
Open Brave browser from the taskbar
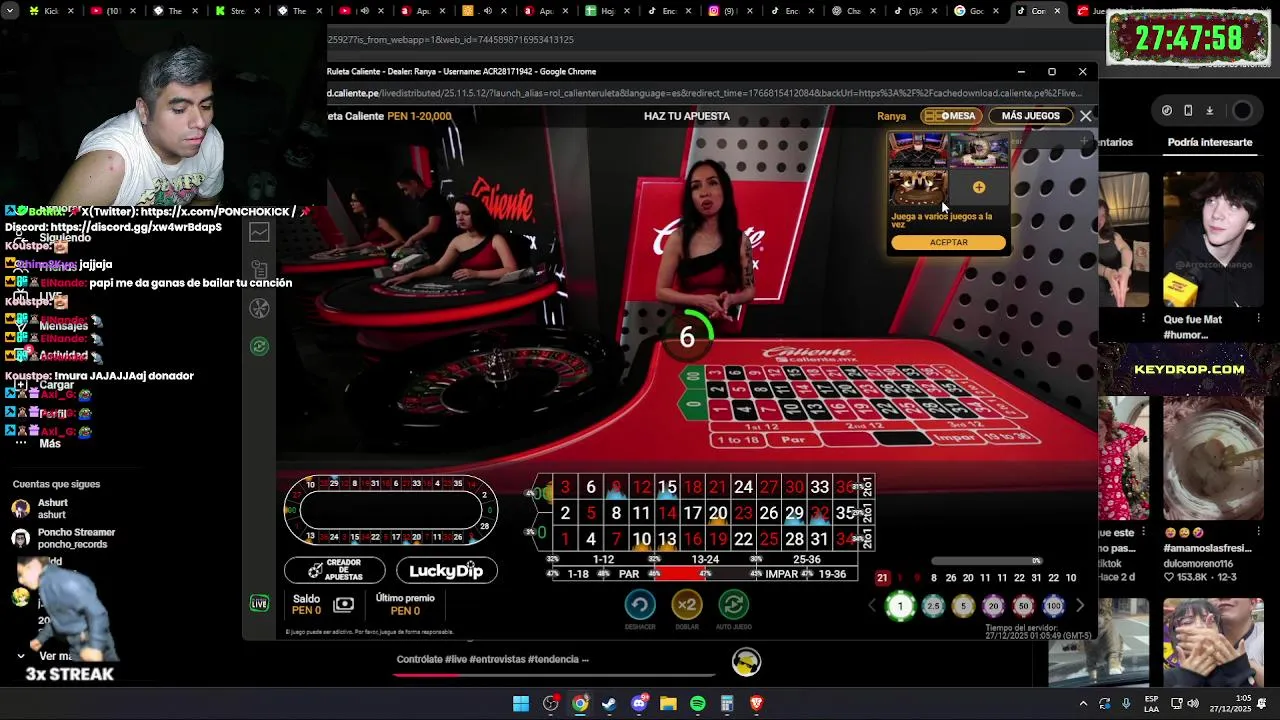click(x=756, y=704)
